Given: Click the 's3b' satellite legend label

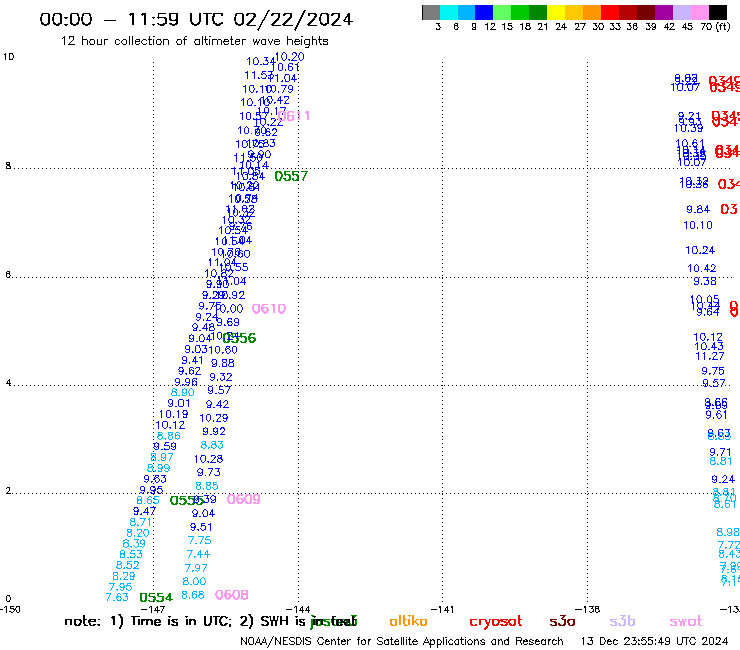Looking at the screenshot, I should point(622,621).
